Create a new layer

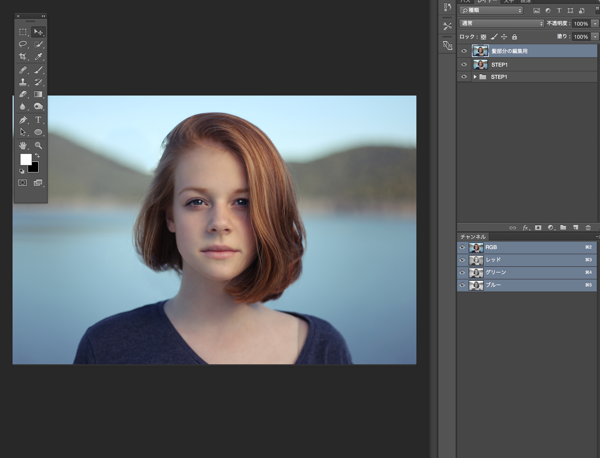pos(576,228)
